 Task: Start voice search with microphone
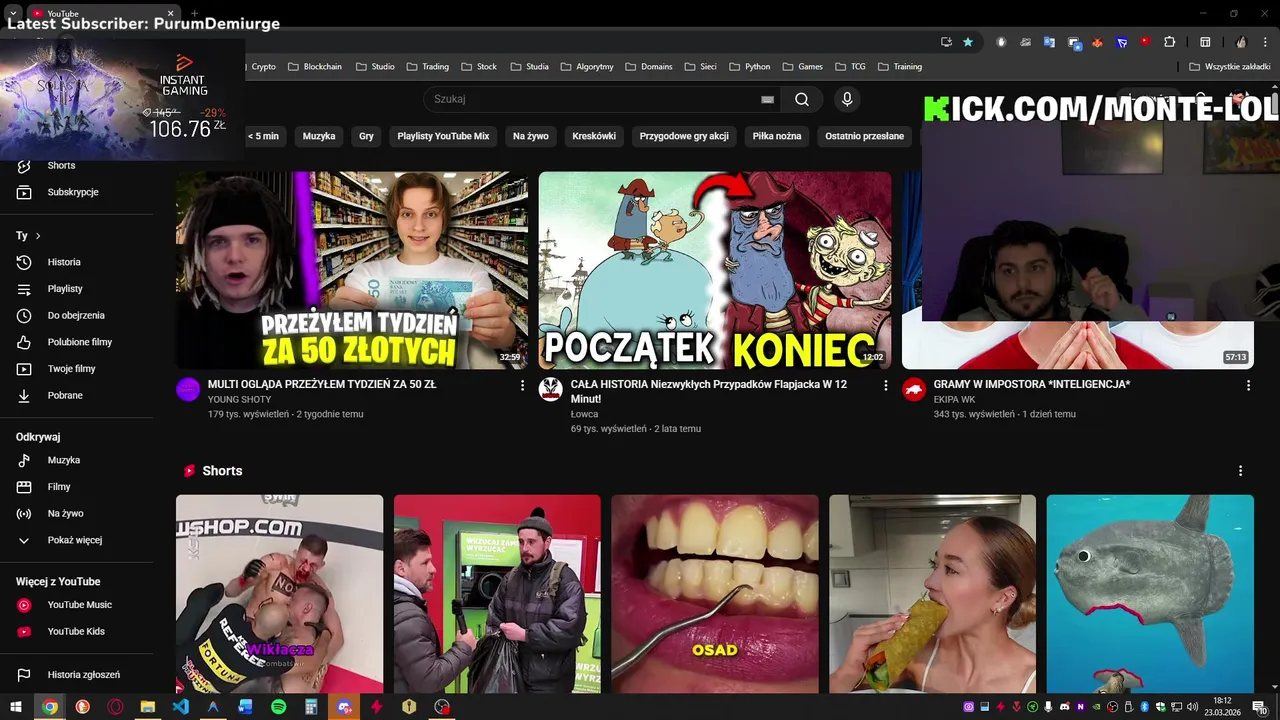(847, 99)
